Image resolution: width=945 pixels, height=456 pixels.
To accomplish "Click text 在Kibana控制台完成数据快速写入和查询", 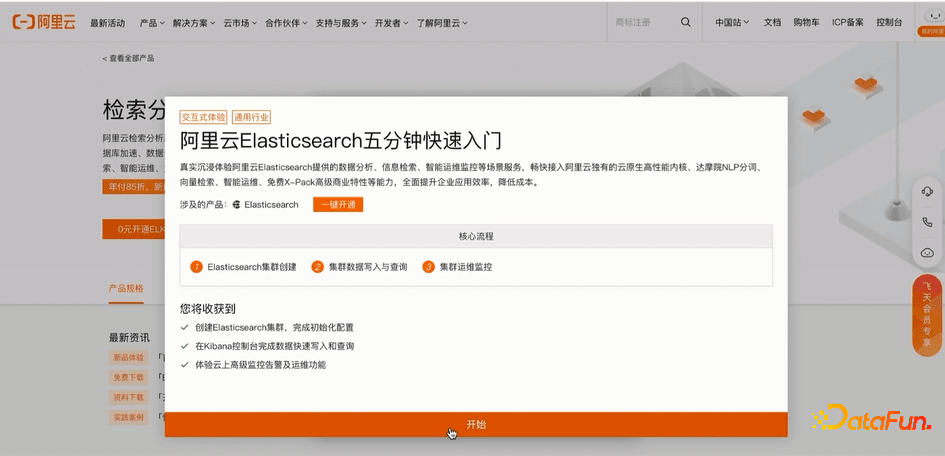I will (275, 346).
